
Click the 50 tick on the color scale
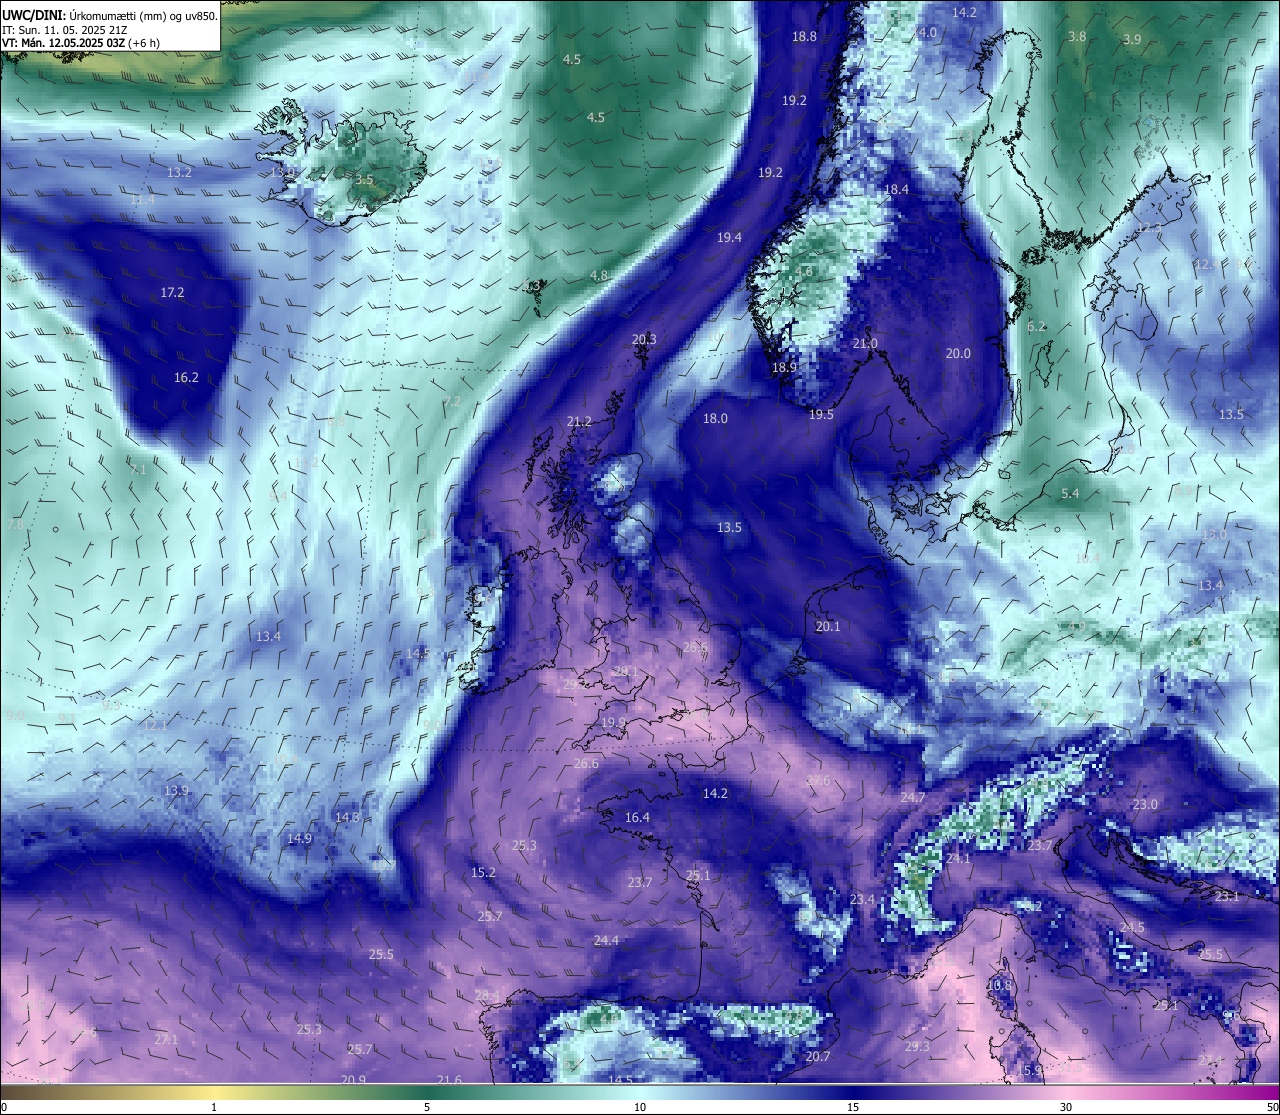(1272, 1107)
